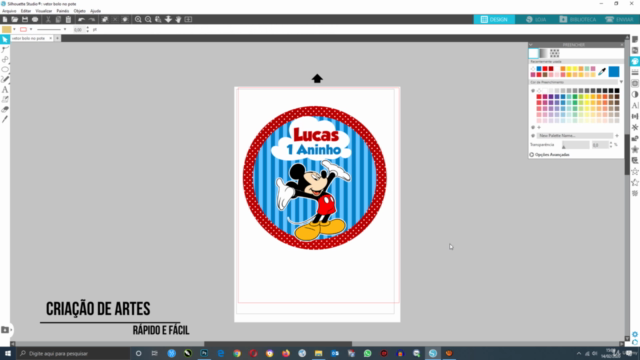Open the Ajuda menu
The image size is (640, 360).
96,11
